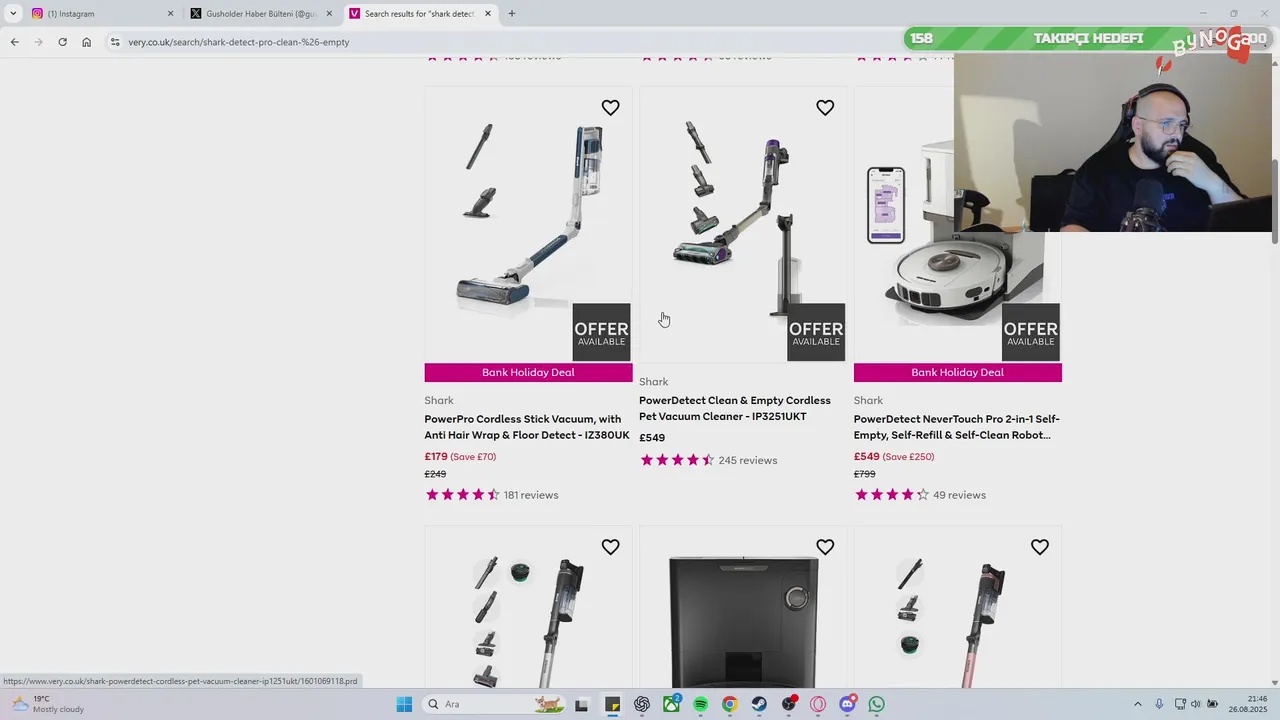Click the page vertical scrollbar
The height and width of the screenshot is (720, 1280).
1275,200
